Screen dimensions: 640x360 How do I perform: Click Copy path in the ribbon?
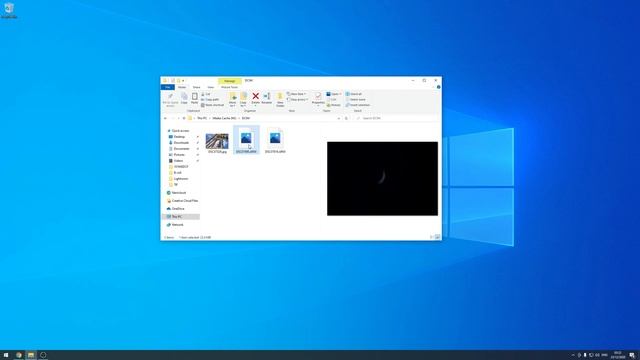click(x=210, y=100)
